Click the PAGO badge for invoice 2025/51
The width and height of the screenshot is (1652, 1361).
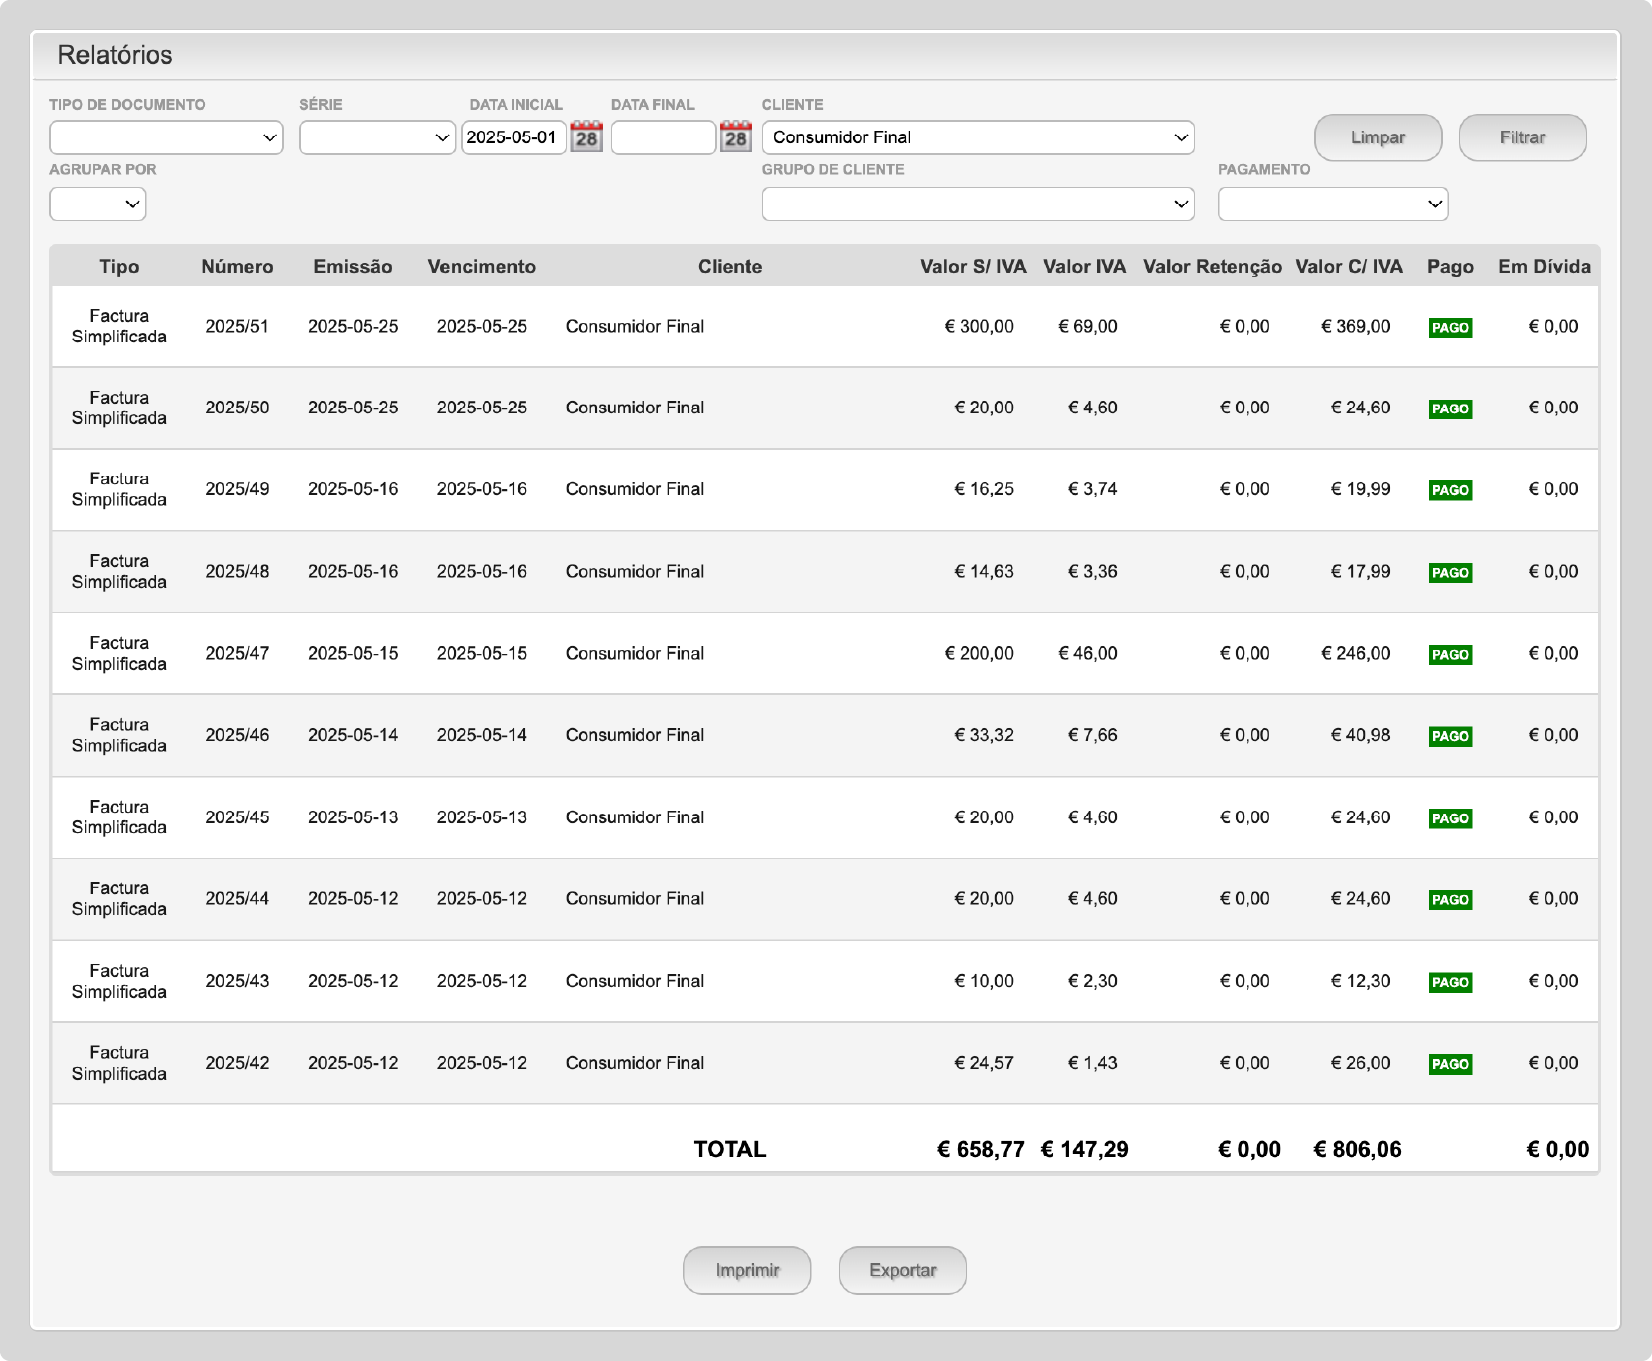pos(1449,328)
